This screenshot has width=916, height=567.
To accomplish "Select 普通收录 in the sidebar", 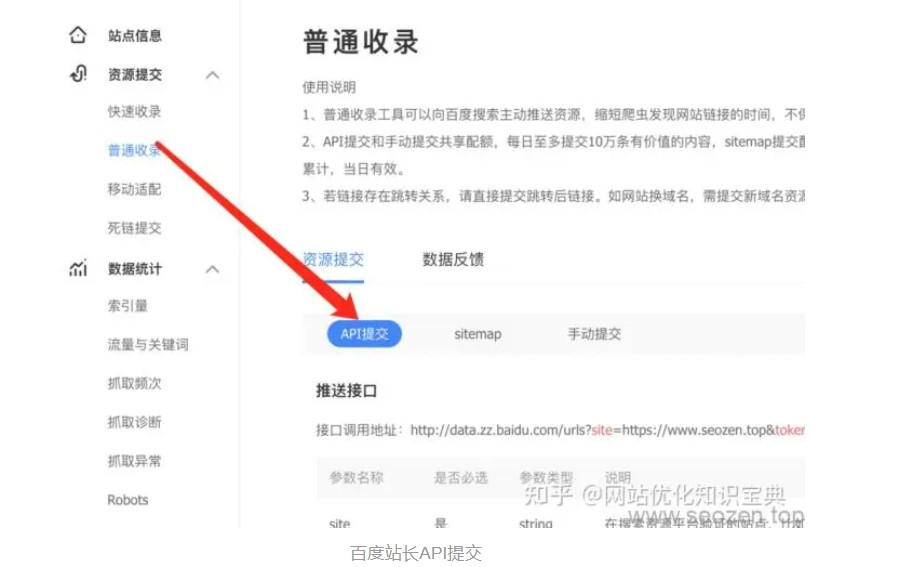I will pos(134,151).
